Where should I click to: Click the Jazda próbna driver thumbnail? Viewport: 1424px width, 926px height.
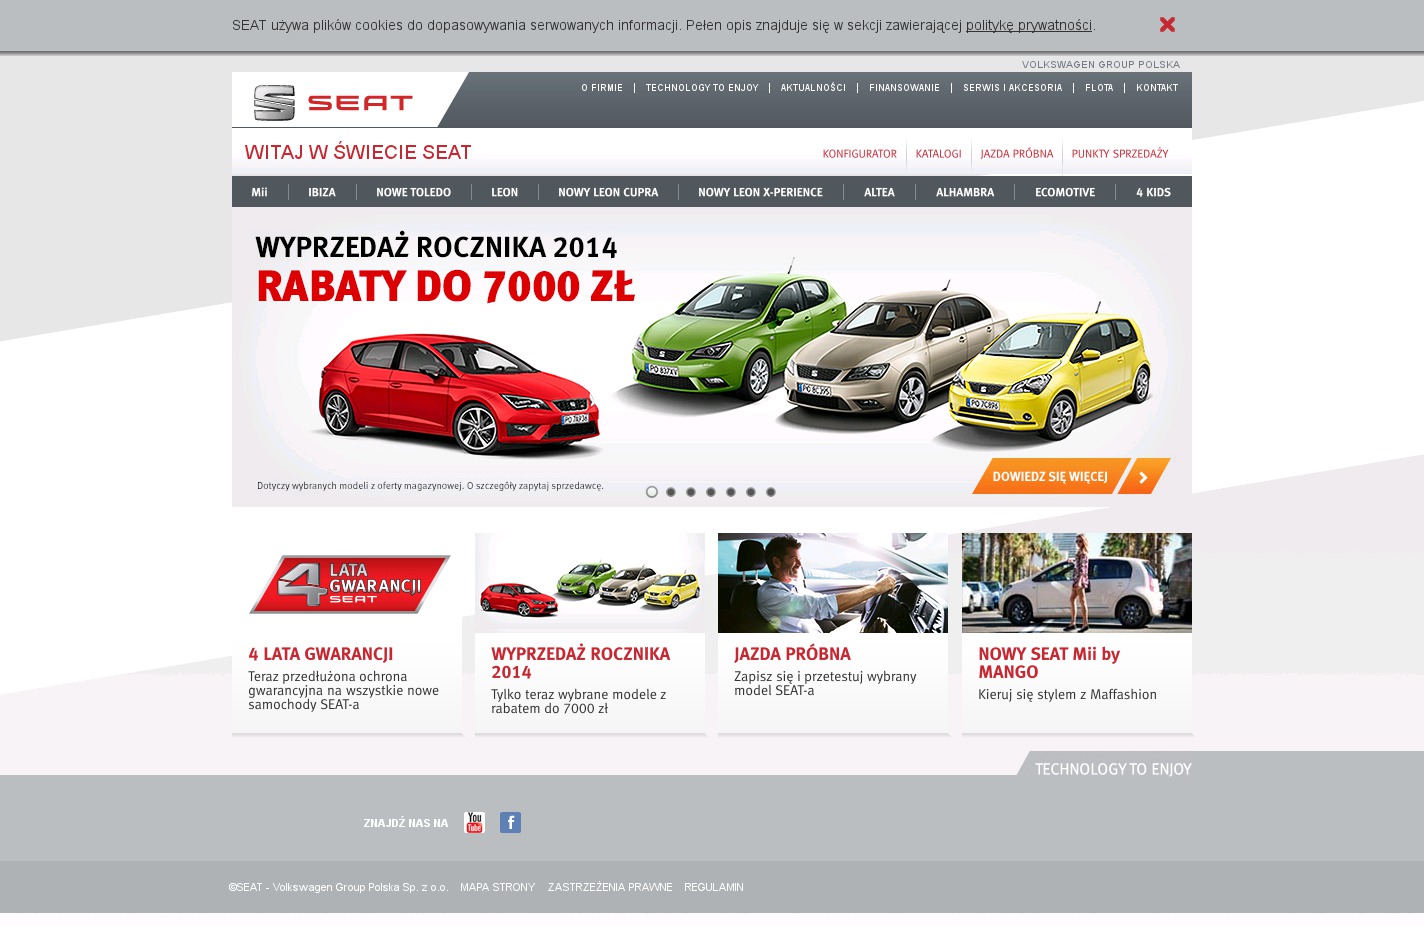(833, 583)
